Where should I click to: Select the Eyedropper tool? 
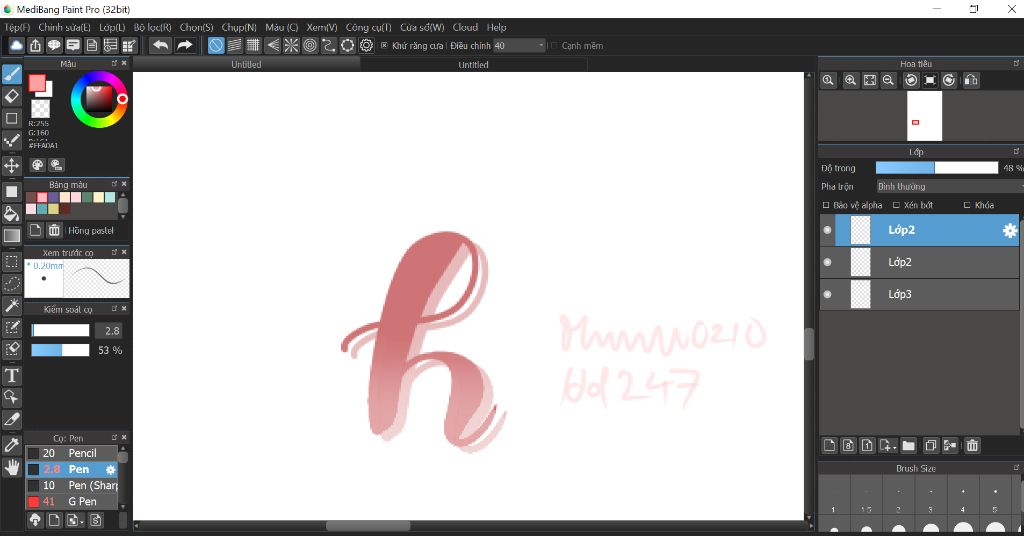pyautogui.click(x=12, y=445)
